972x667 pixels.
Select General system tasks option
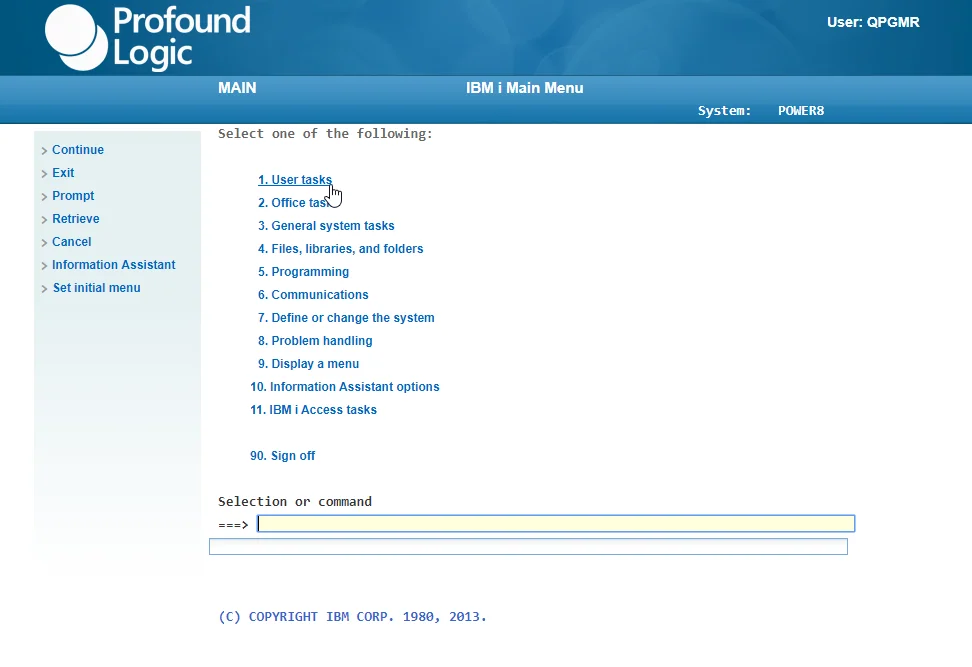[326, 226]
